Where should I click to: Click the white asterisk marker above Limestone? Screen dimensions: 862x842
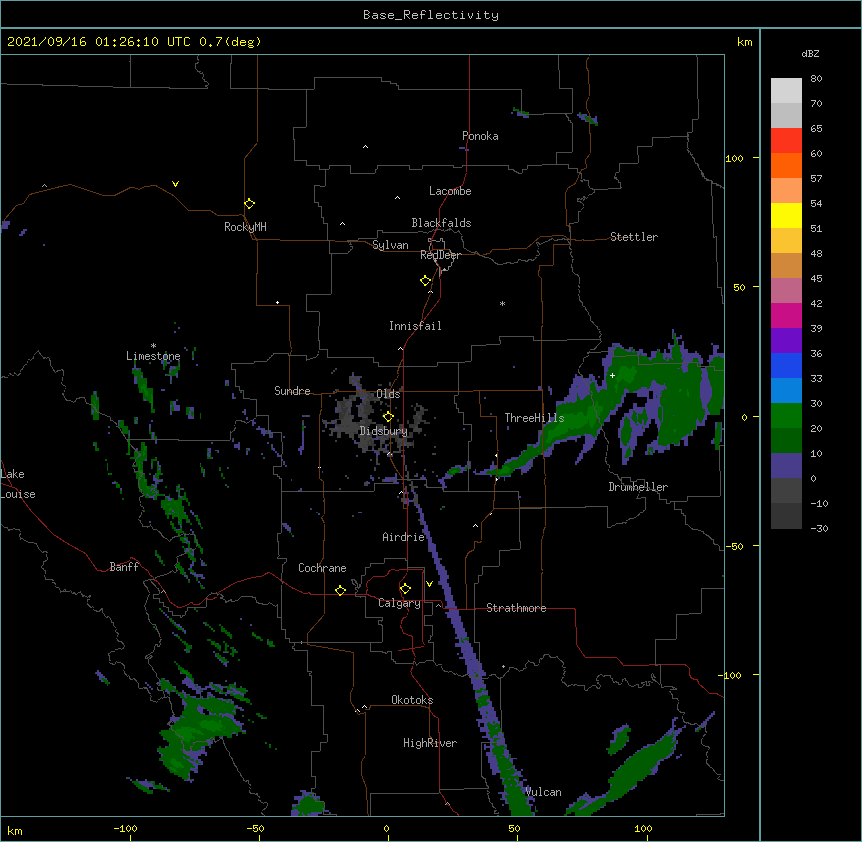[153, 346]
